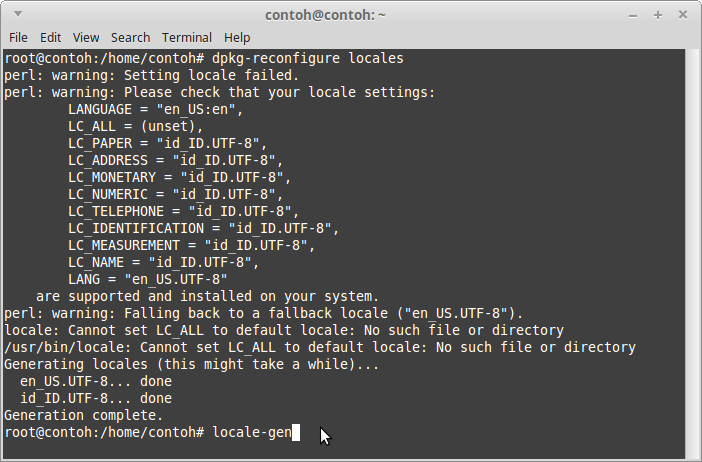Image resolution: width=702 pixels, height=462 pixels.
Task: Minimize the terminal window
Action: coord(633,15)
